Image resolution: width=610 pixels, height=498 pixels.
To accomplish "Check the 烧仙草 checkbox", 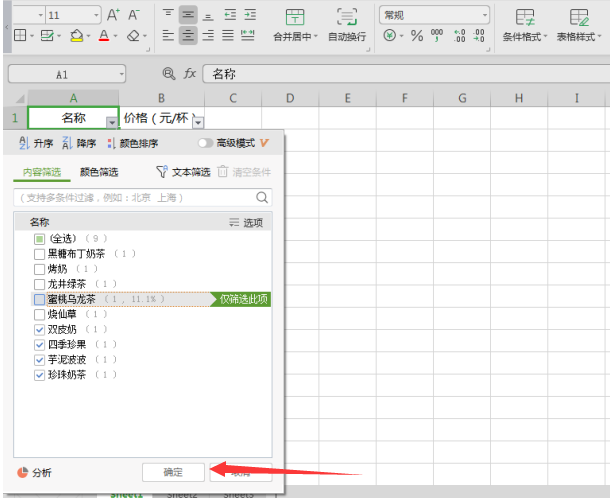I will [x=39, y=314].
